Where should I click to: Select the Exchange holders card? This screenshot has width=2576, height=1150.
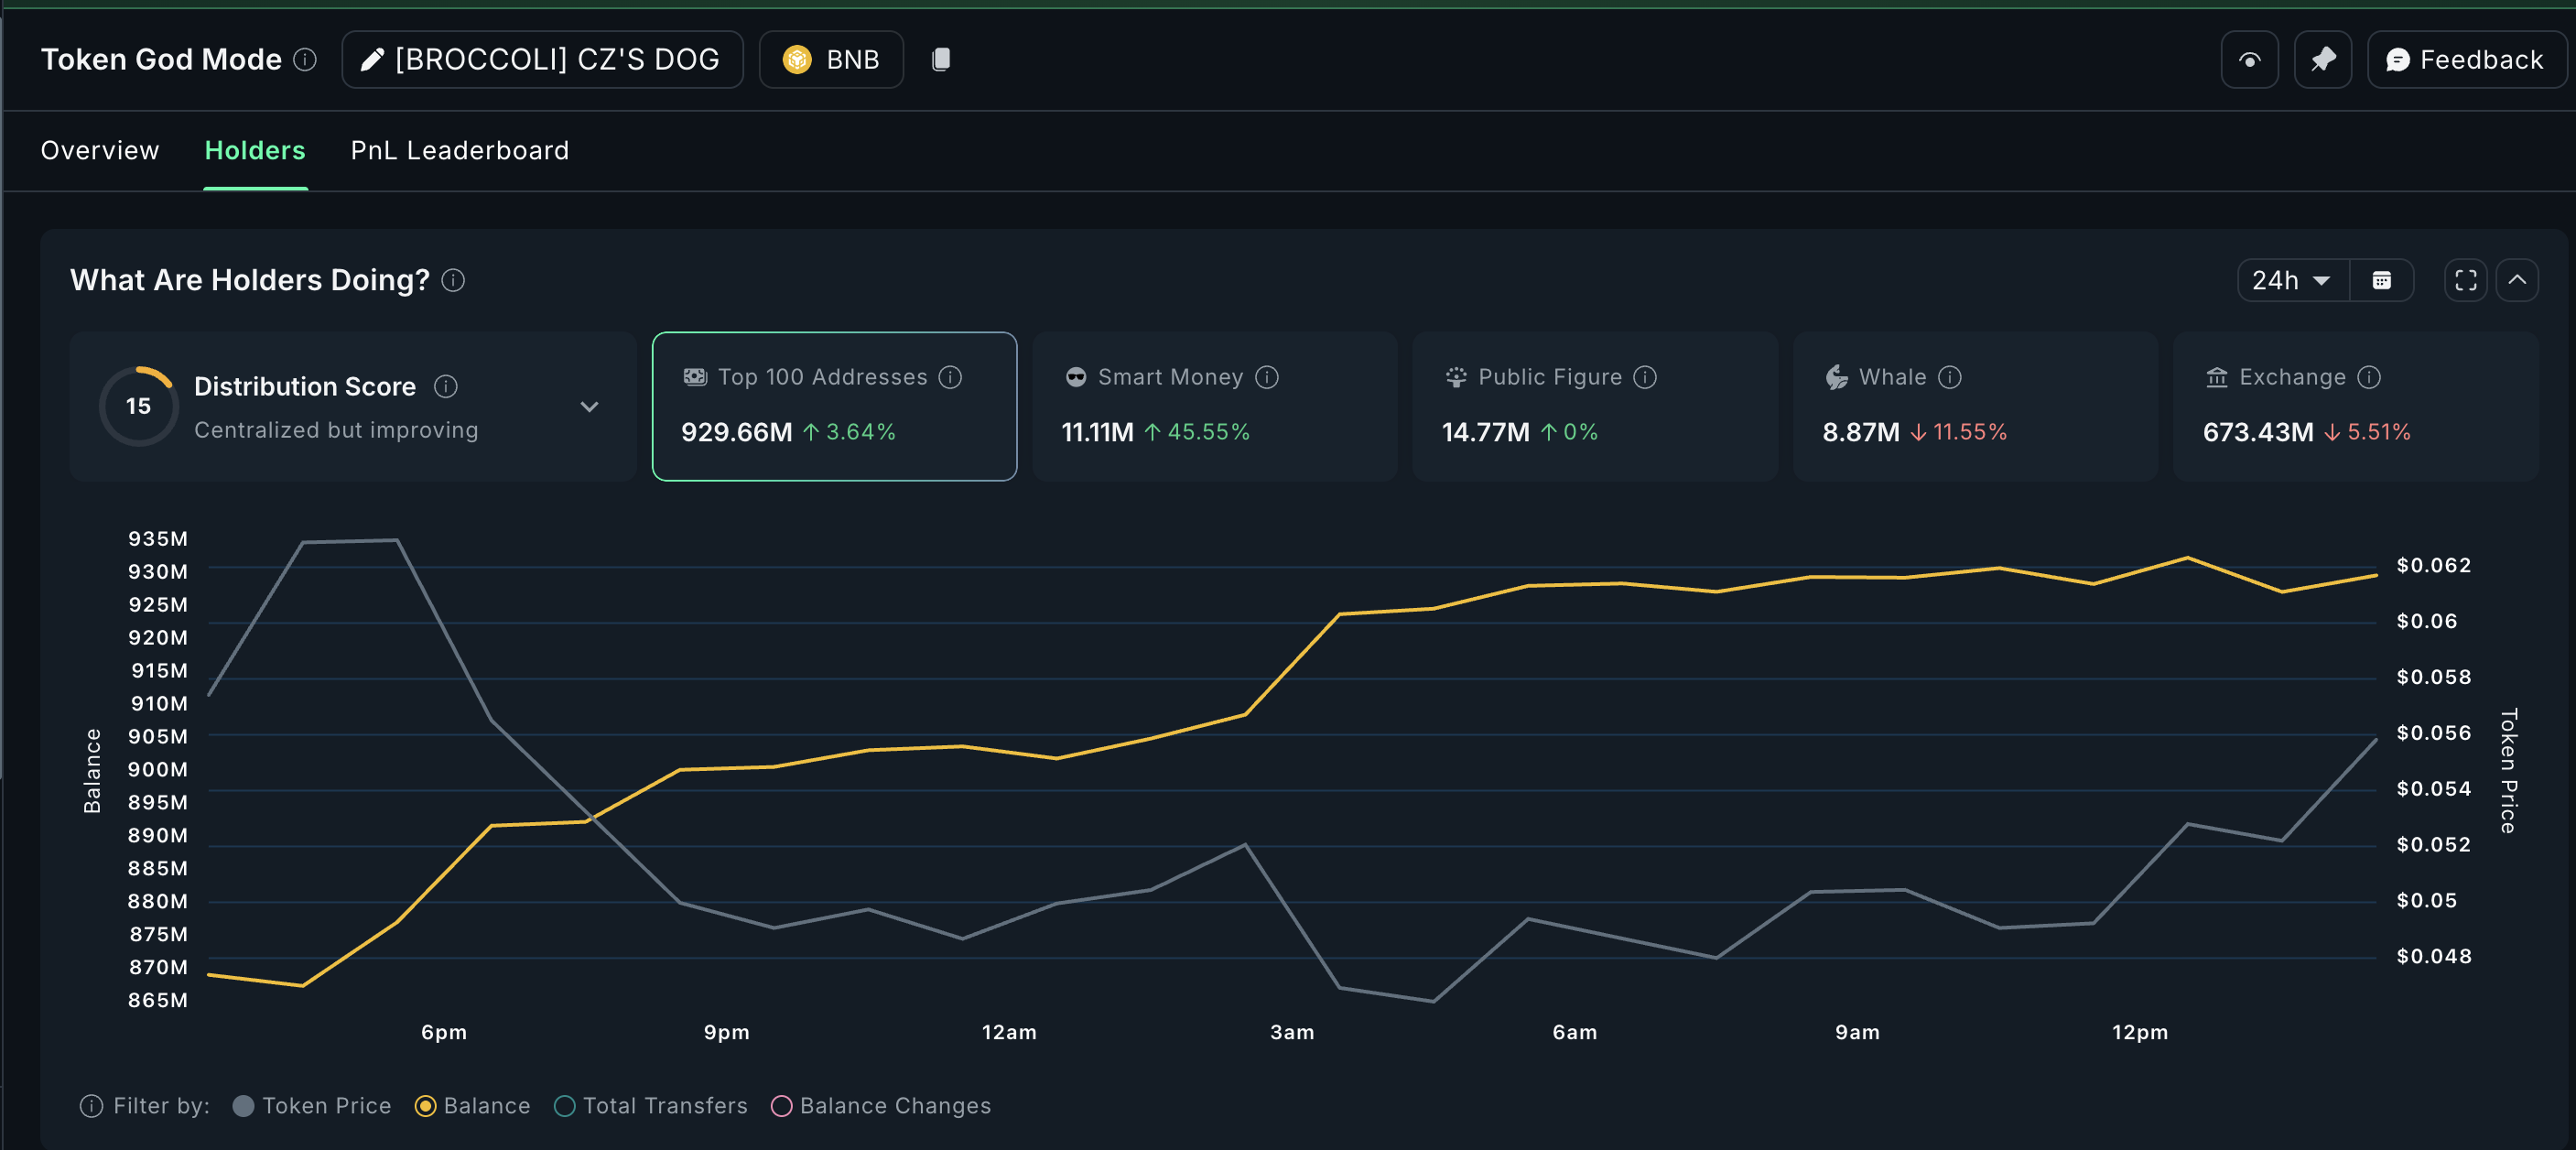tap(2355, 407)
